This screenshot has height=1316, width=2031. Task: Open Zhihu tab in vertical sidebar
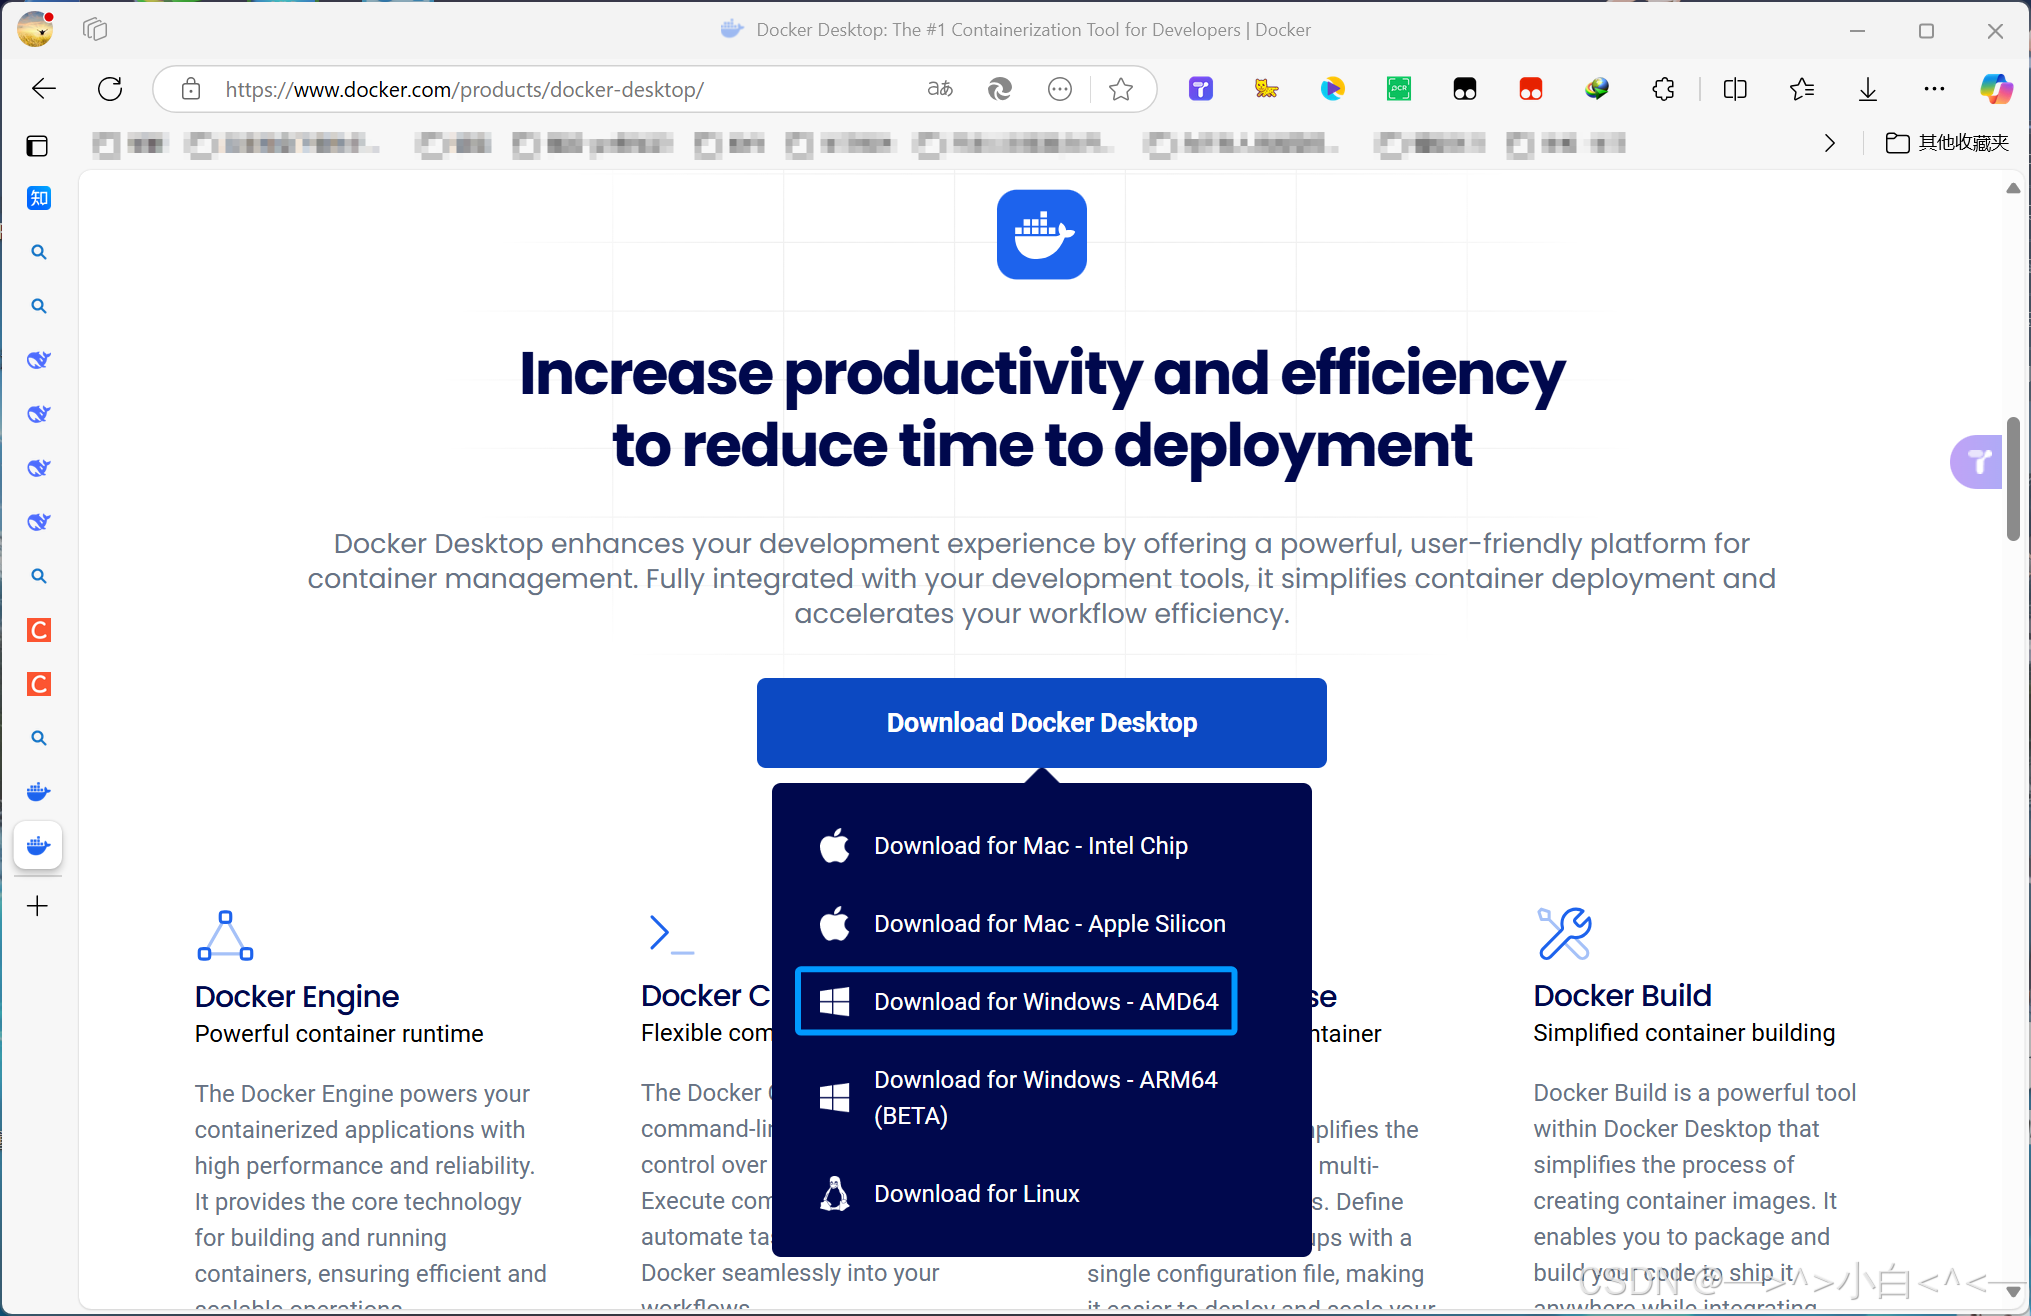[38, 198]
